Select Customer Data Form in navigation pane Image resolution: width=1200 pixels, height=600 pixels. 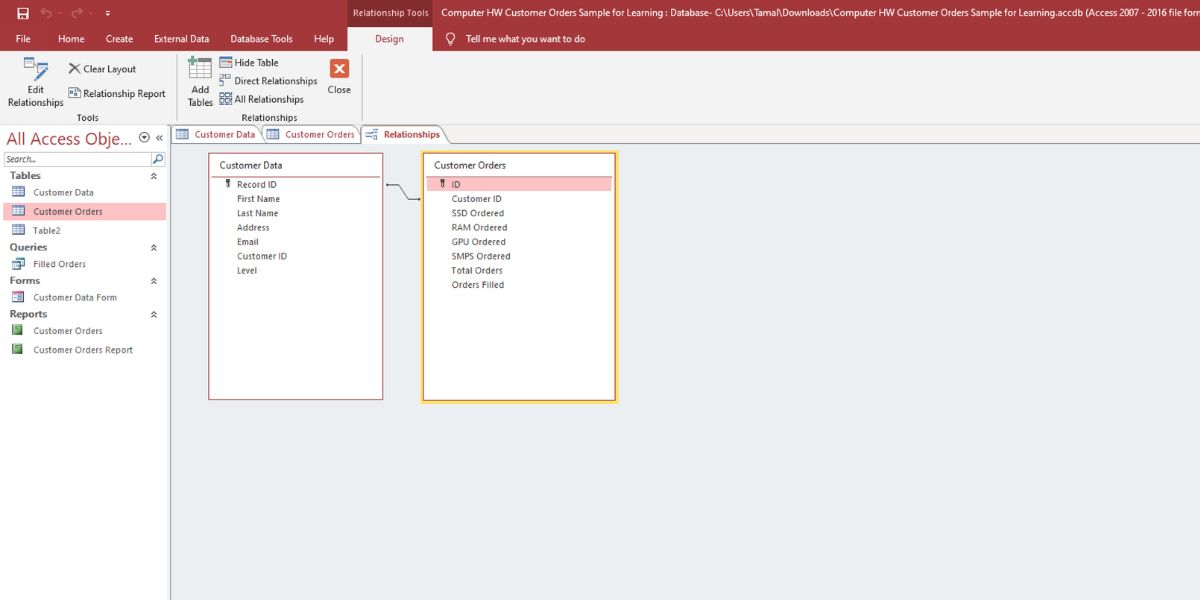(74, 297)
